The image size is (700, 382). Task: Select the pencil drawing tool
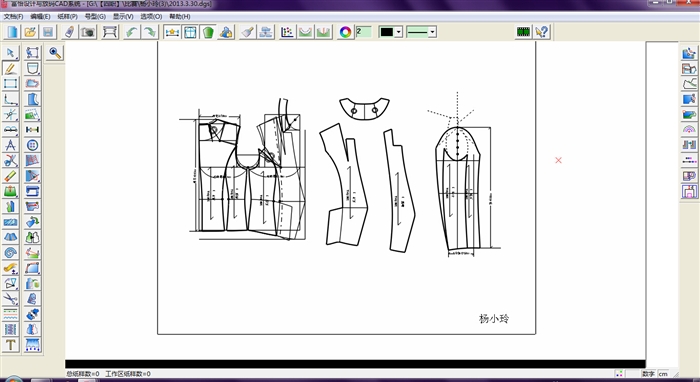pos(11,68)
